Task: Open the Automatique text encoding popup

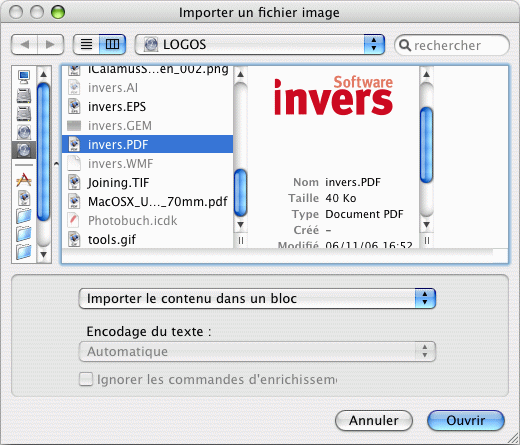Action: click(257, 351)
